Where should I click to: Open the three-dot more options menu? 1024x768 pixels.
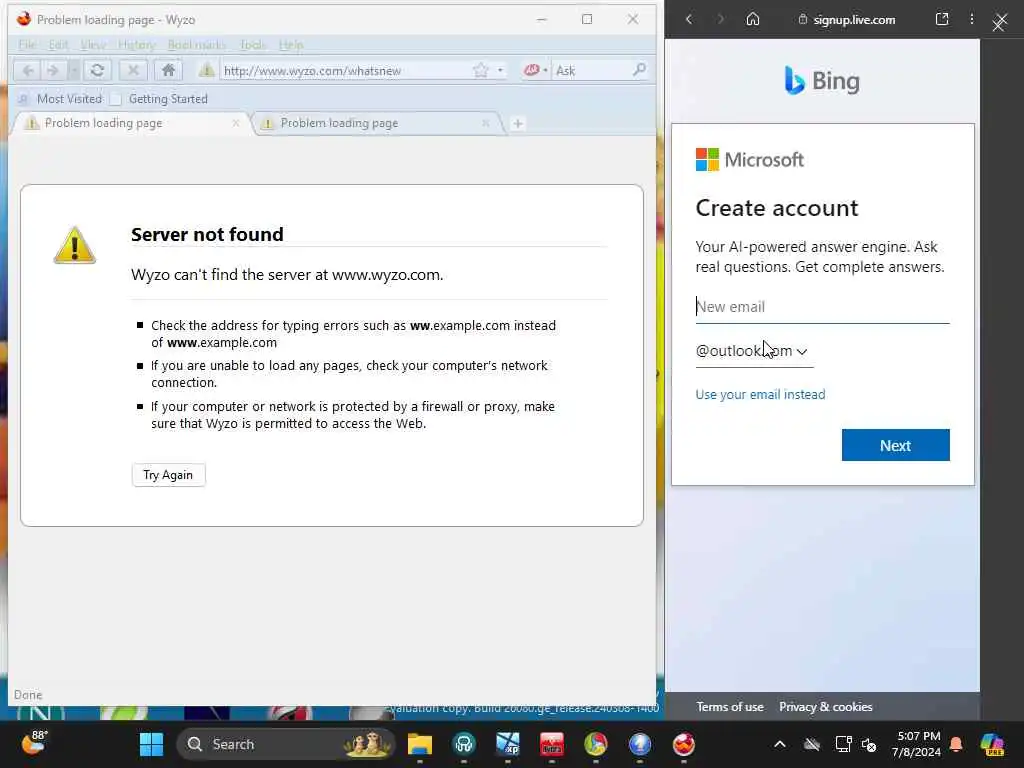pos(972,19)
